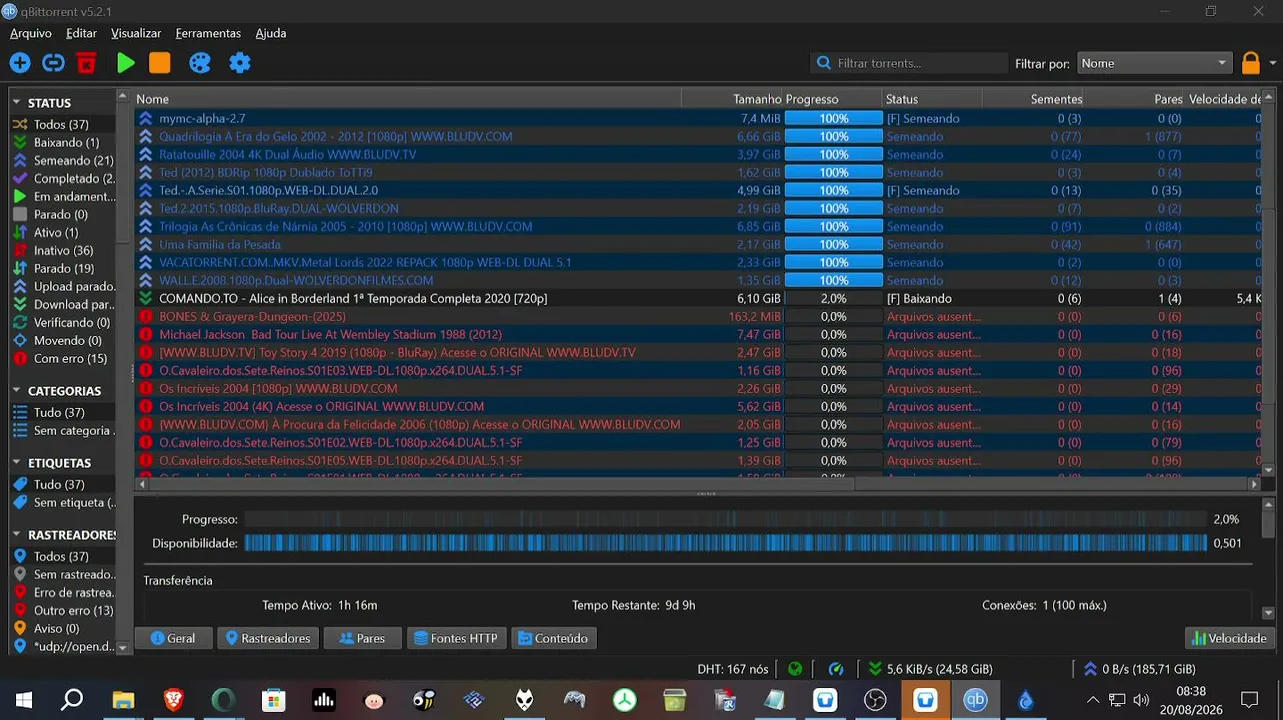Click the add torrent link icon

click(53, 63)
